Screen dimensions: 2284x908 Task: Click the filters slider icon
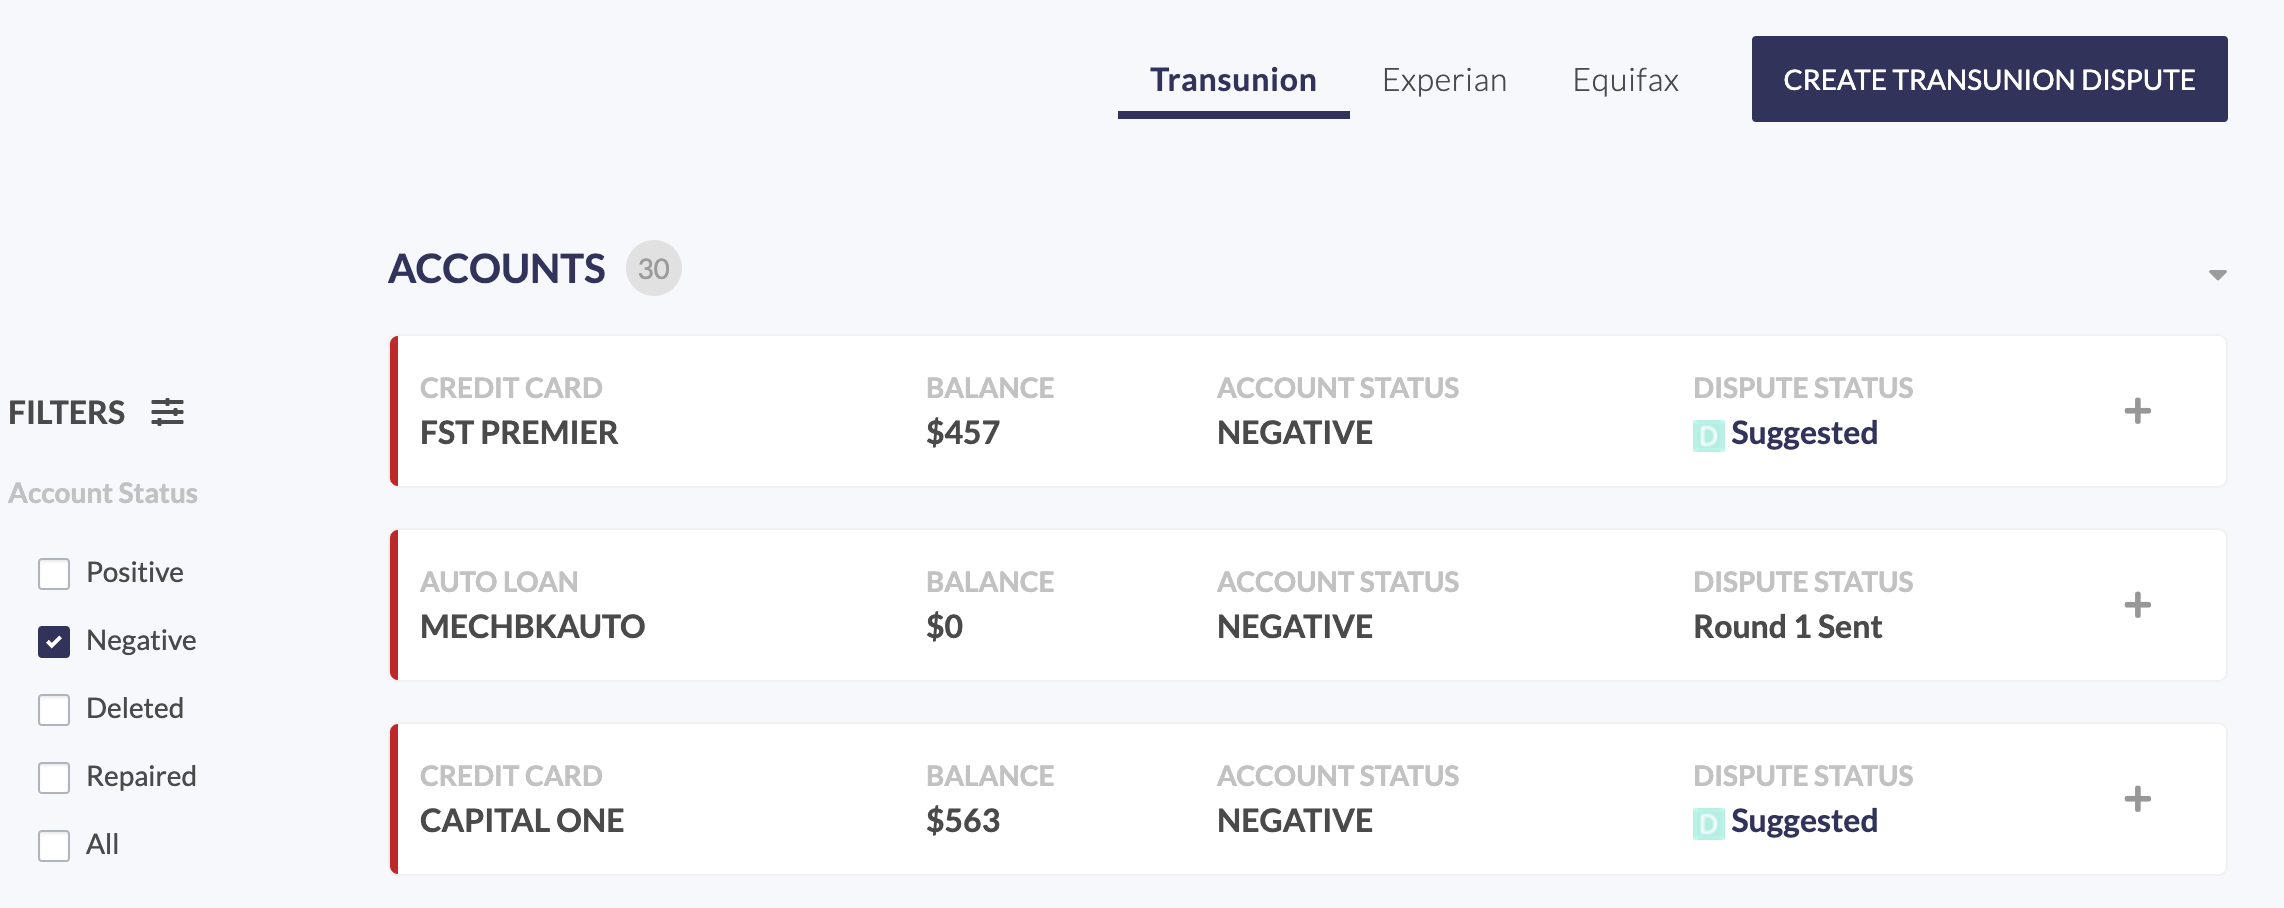[168, 412]
